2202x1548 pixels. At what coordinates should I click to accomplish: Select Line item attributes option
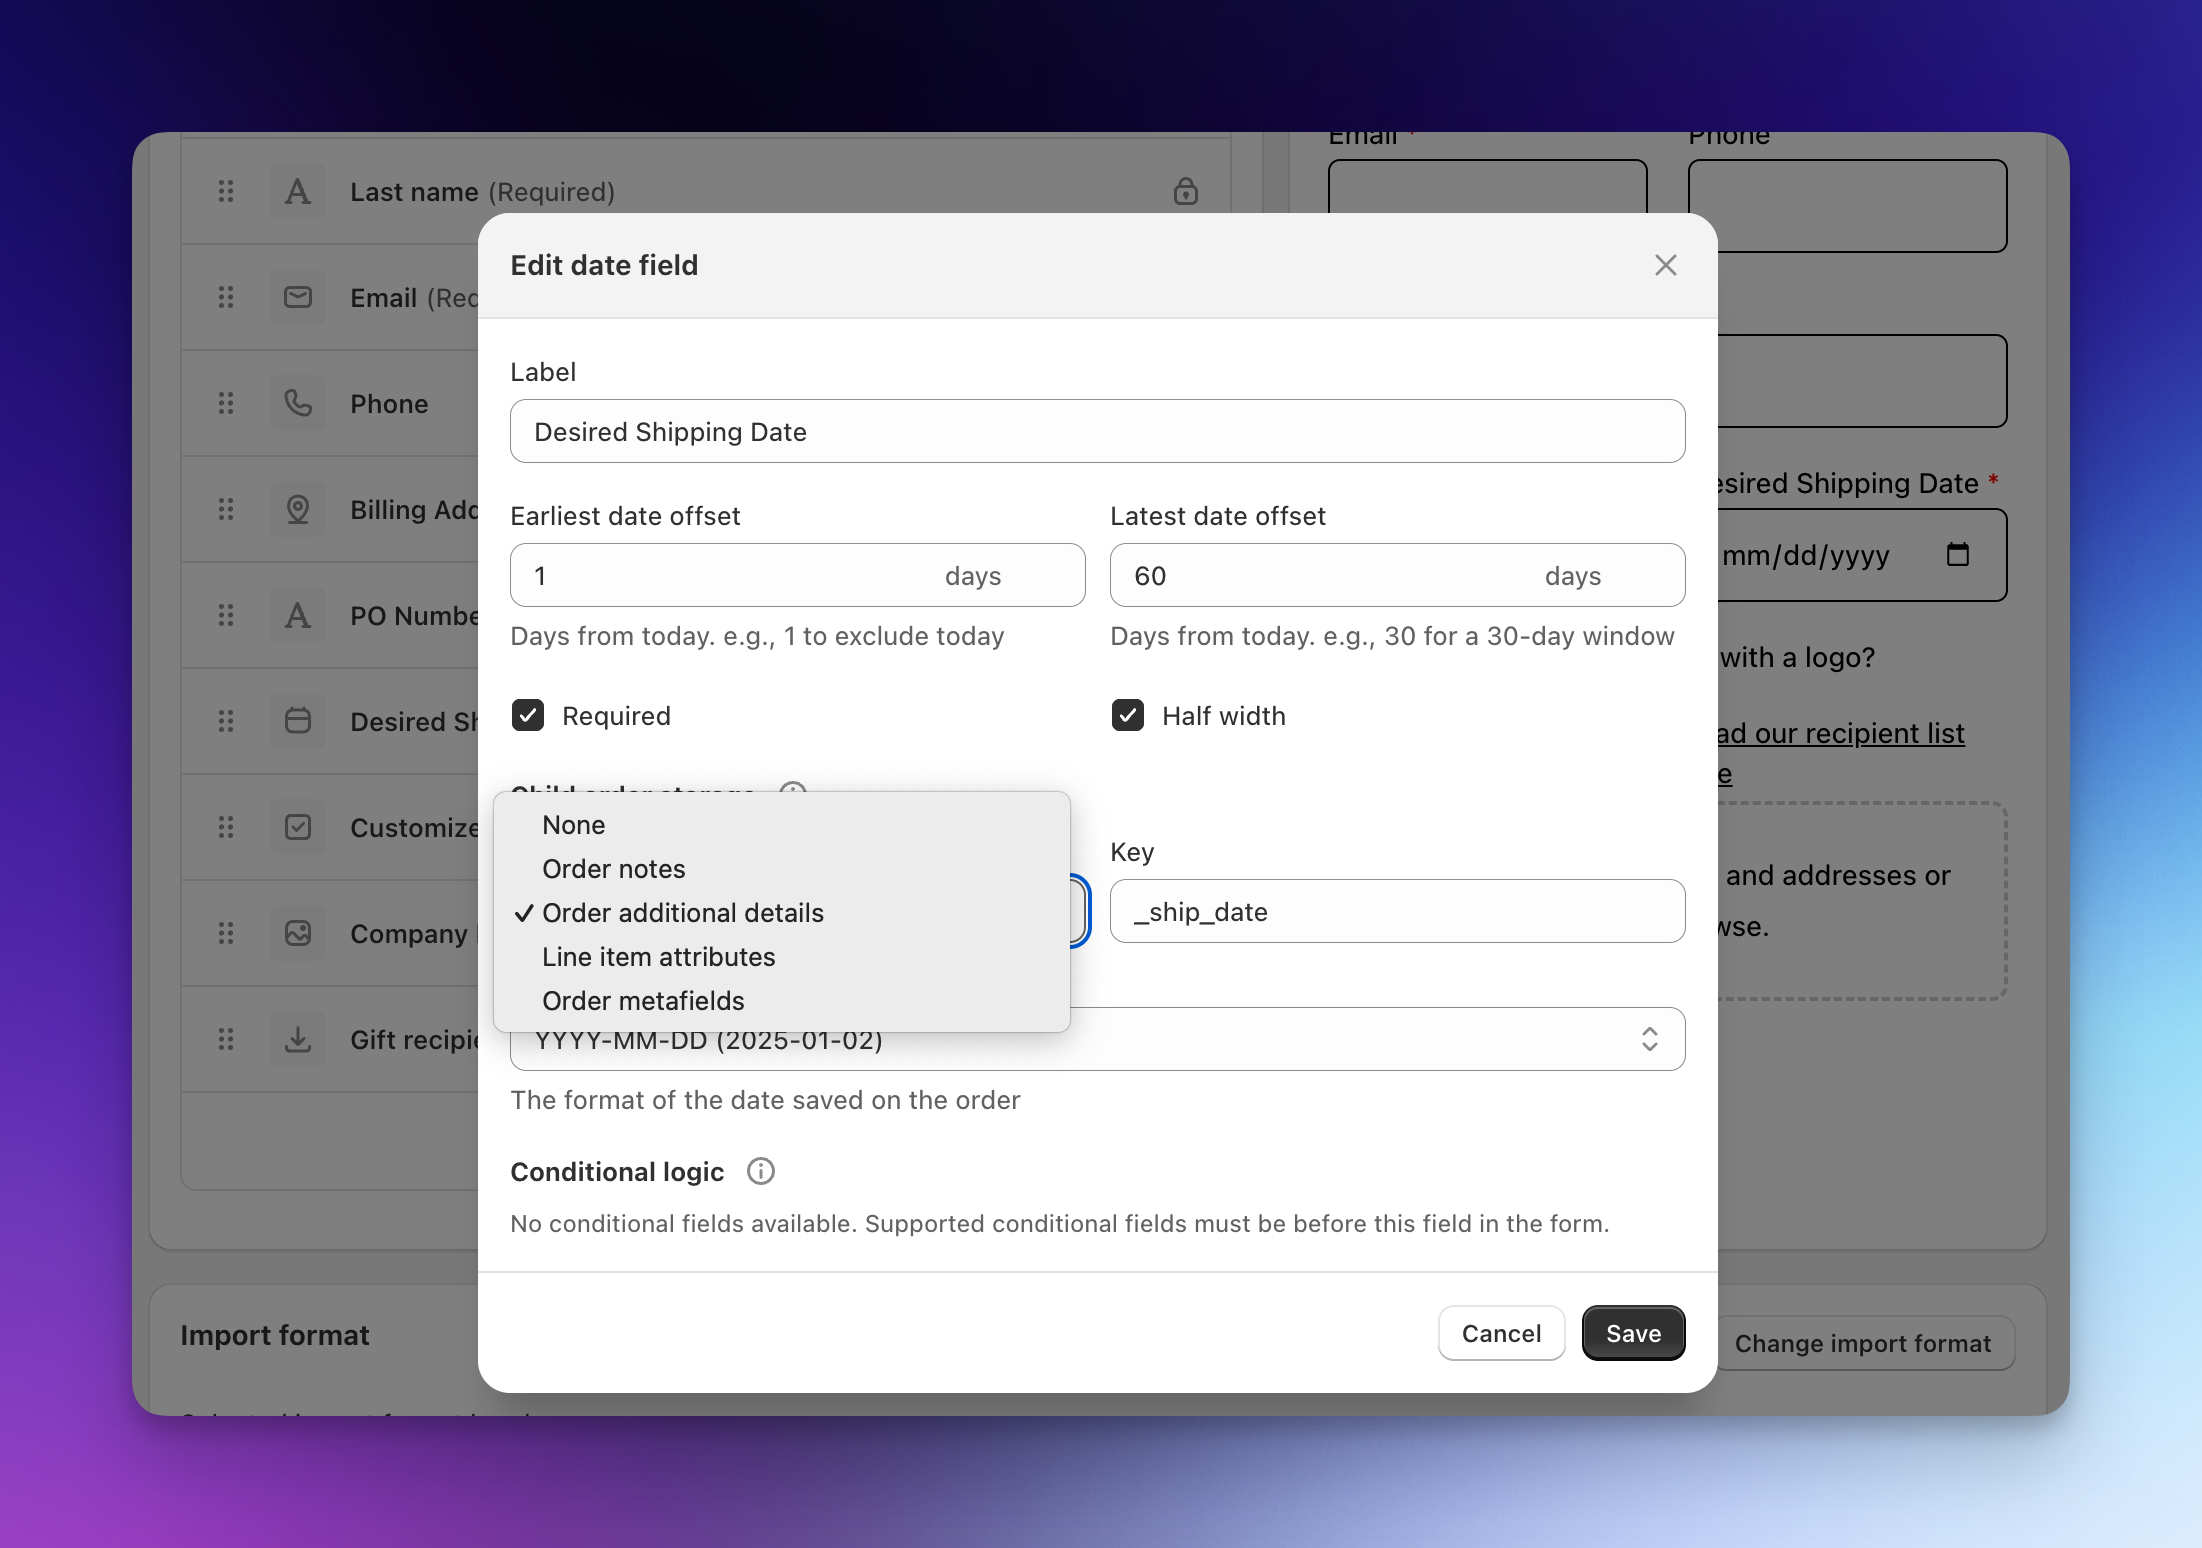click(x=782, y=957)
